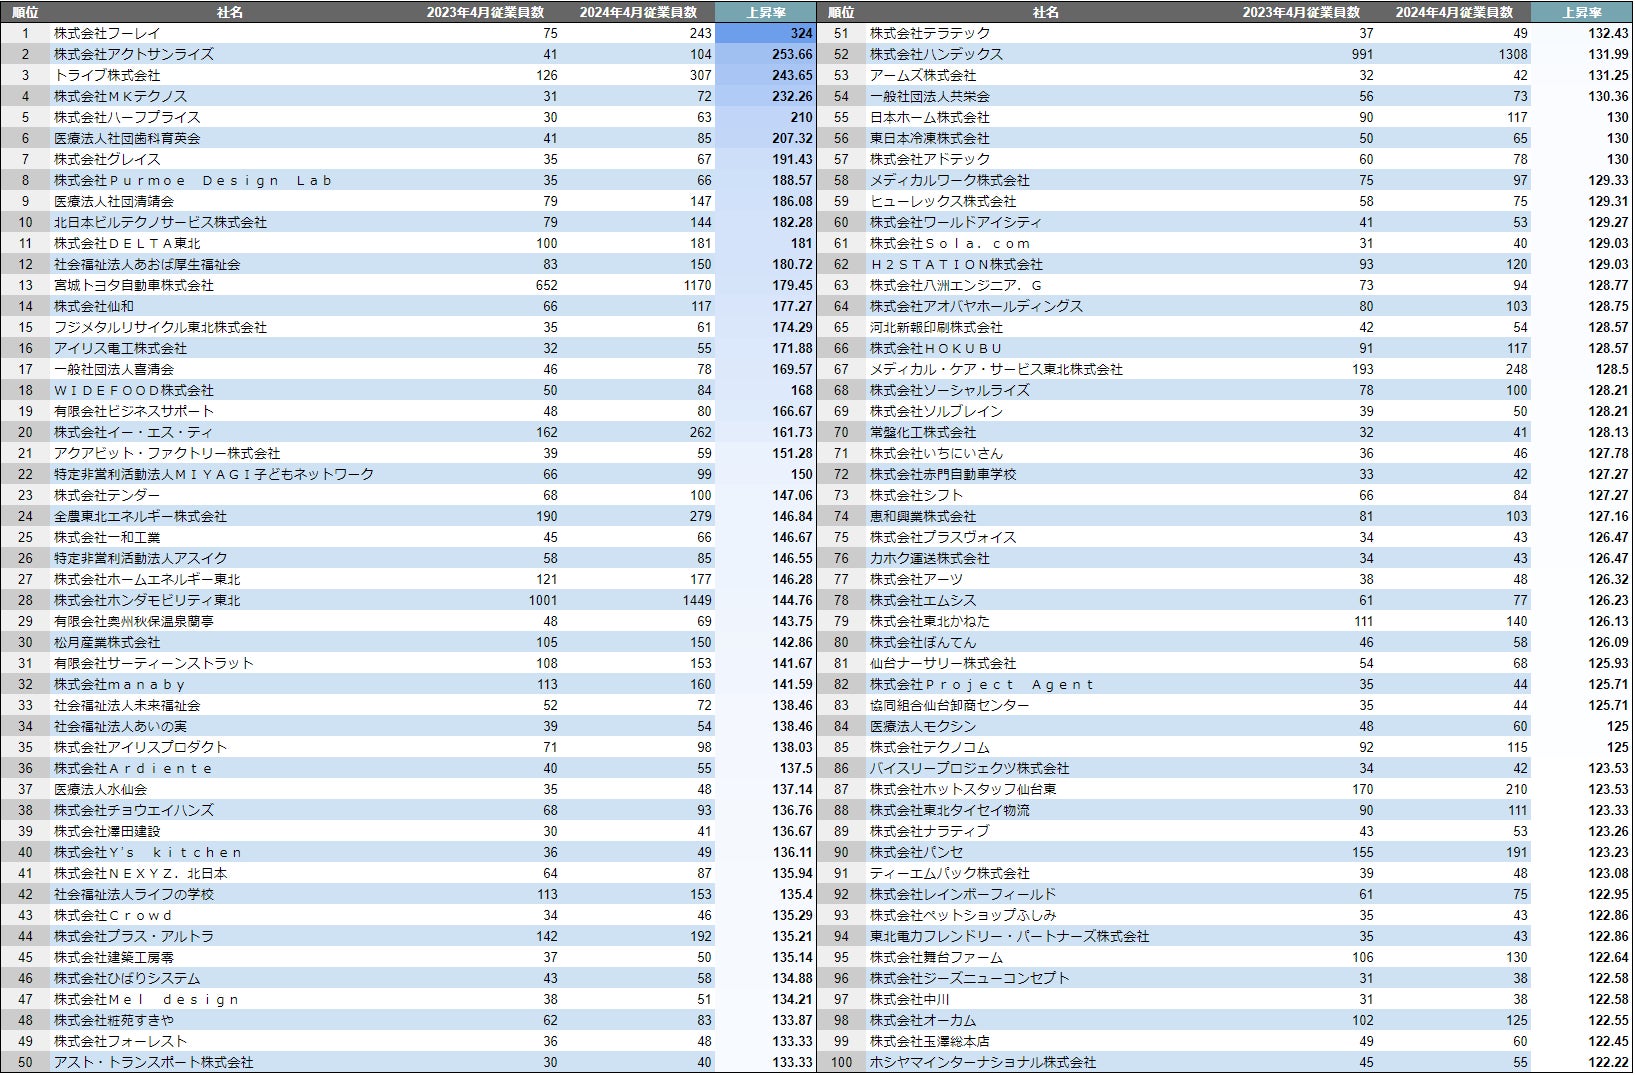The height and width of the screenshot is (1075, 1635).
Task: Click 仙台ナーサリー株式会社
Action: (943, 663)
